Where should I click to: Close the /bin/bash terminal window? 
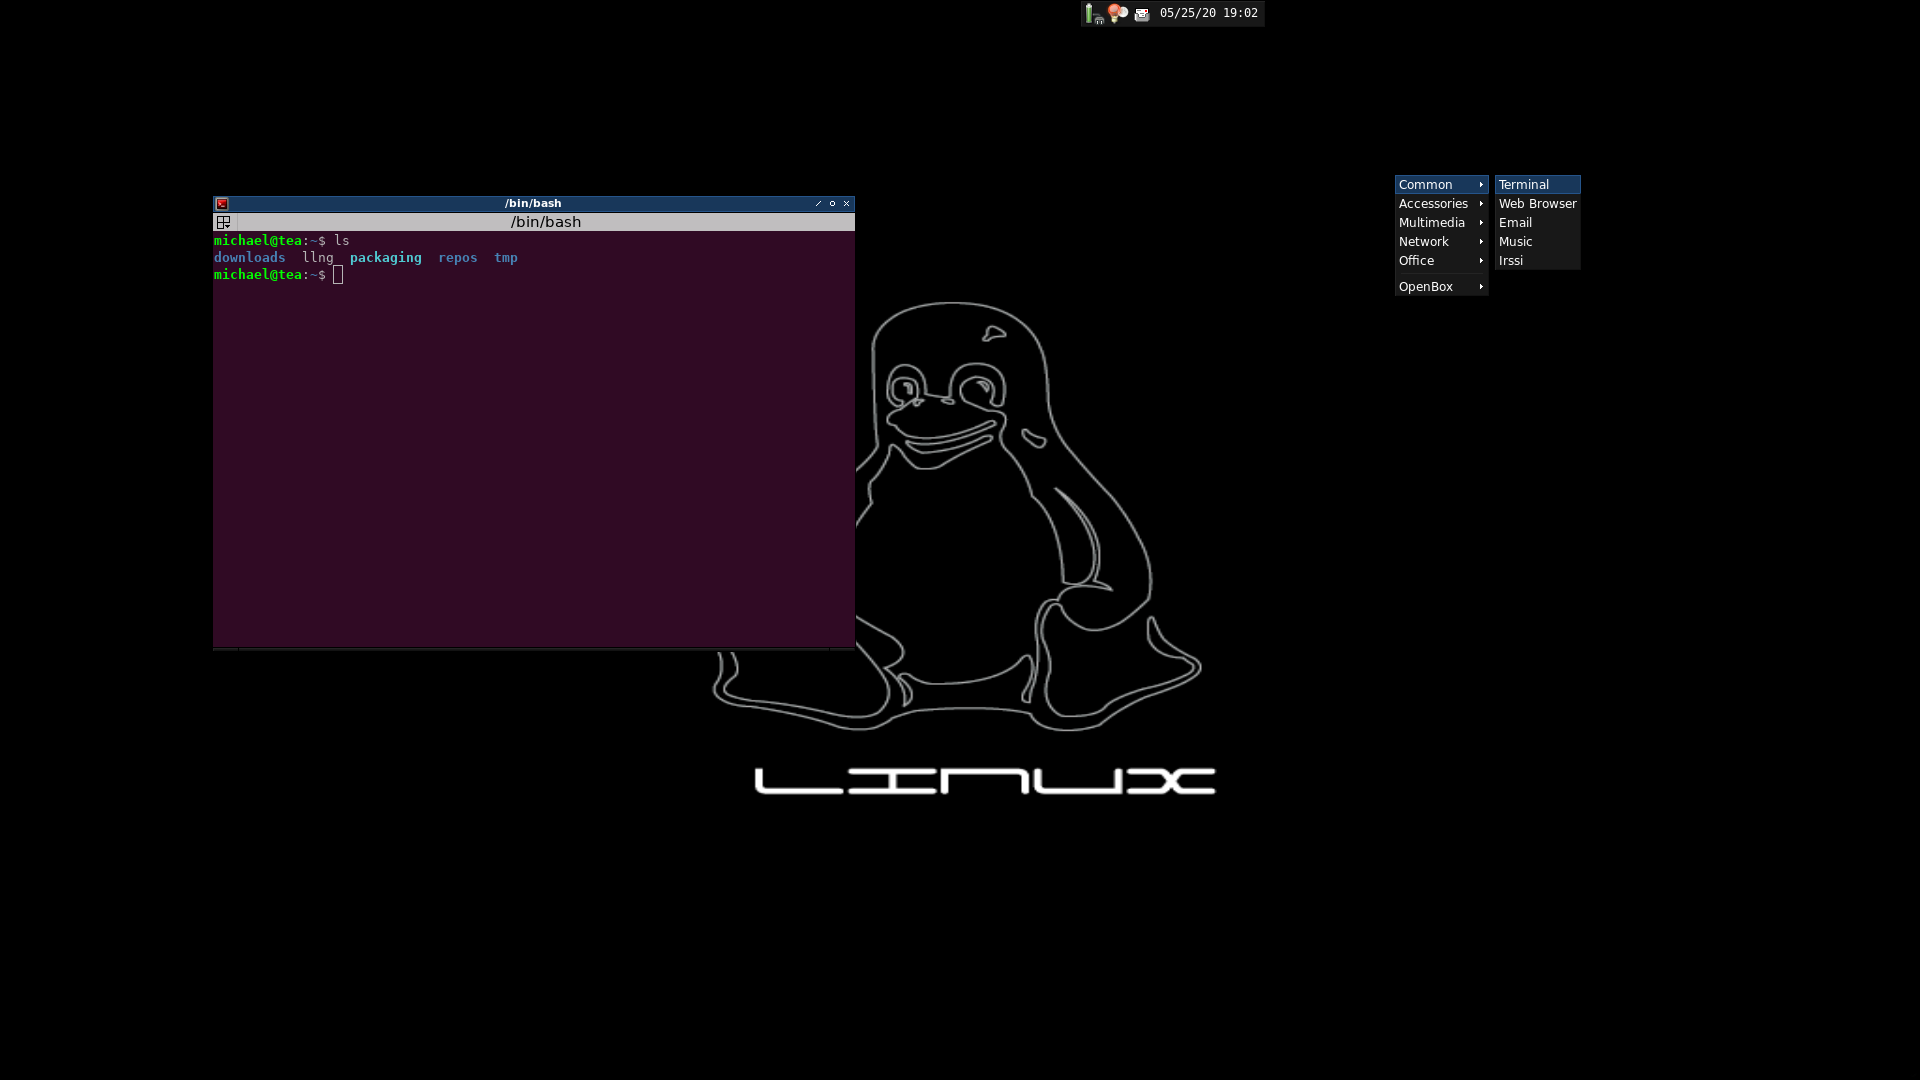(846, 204)
